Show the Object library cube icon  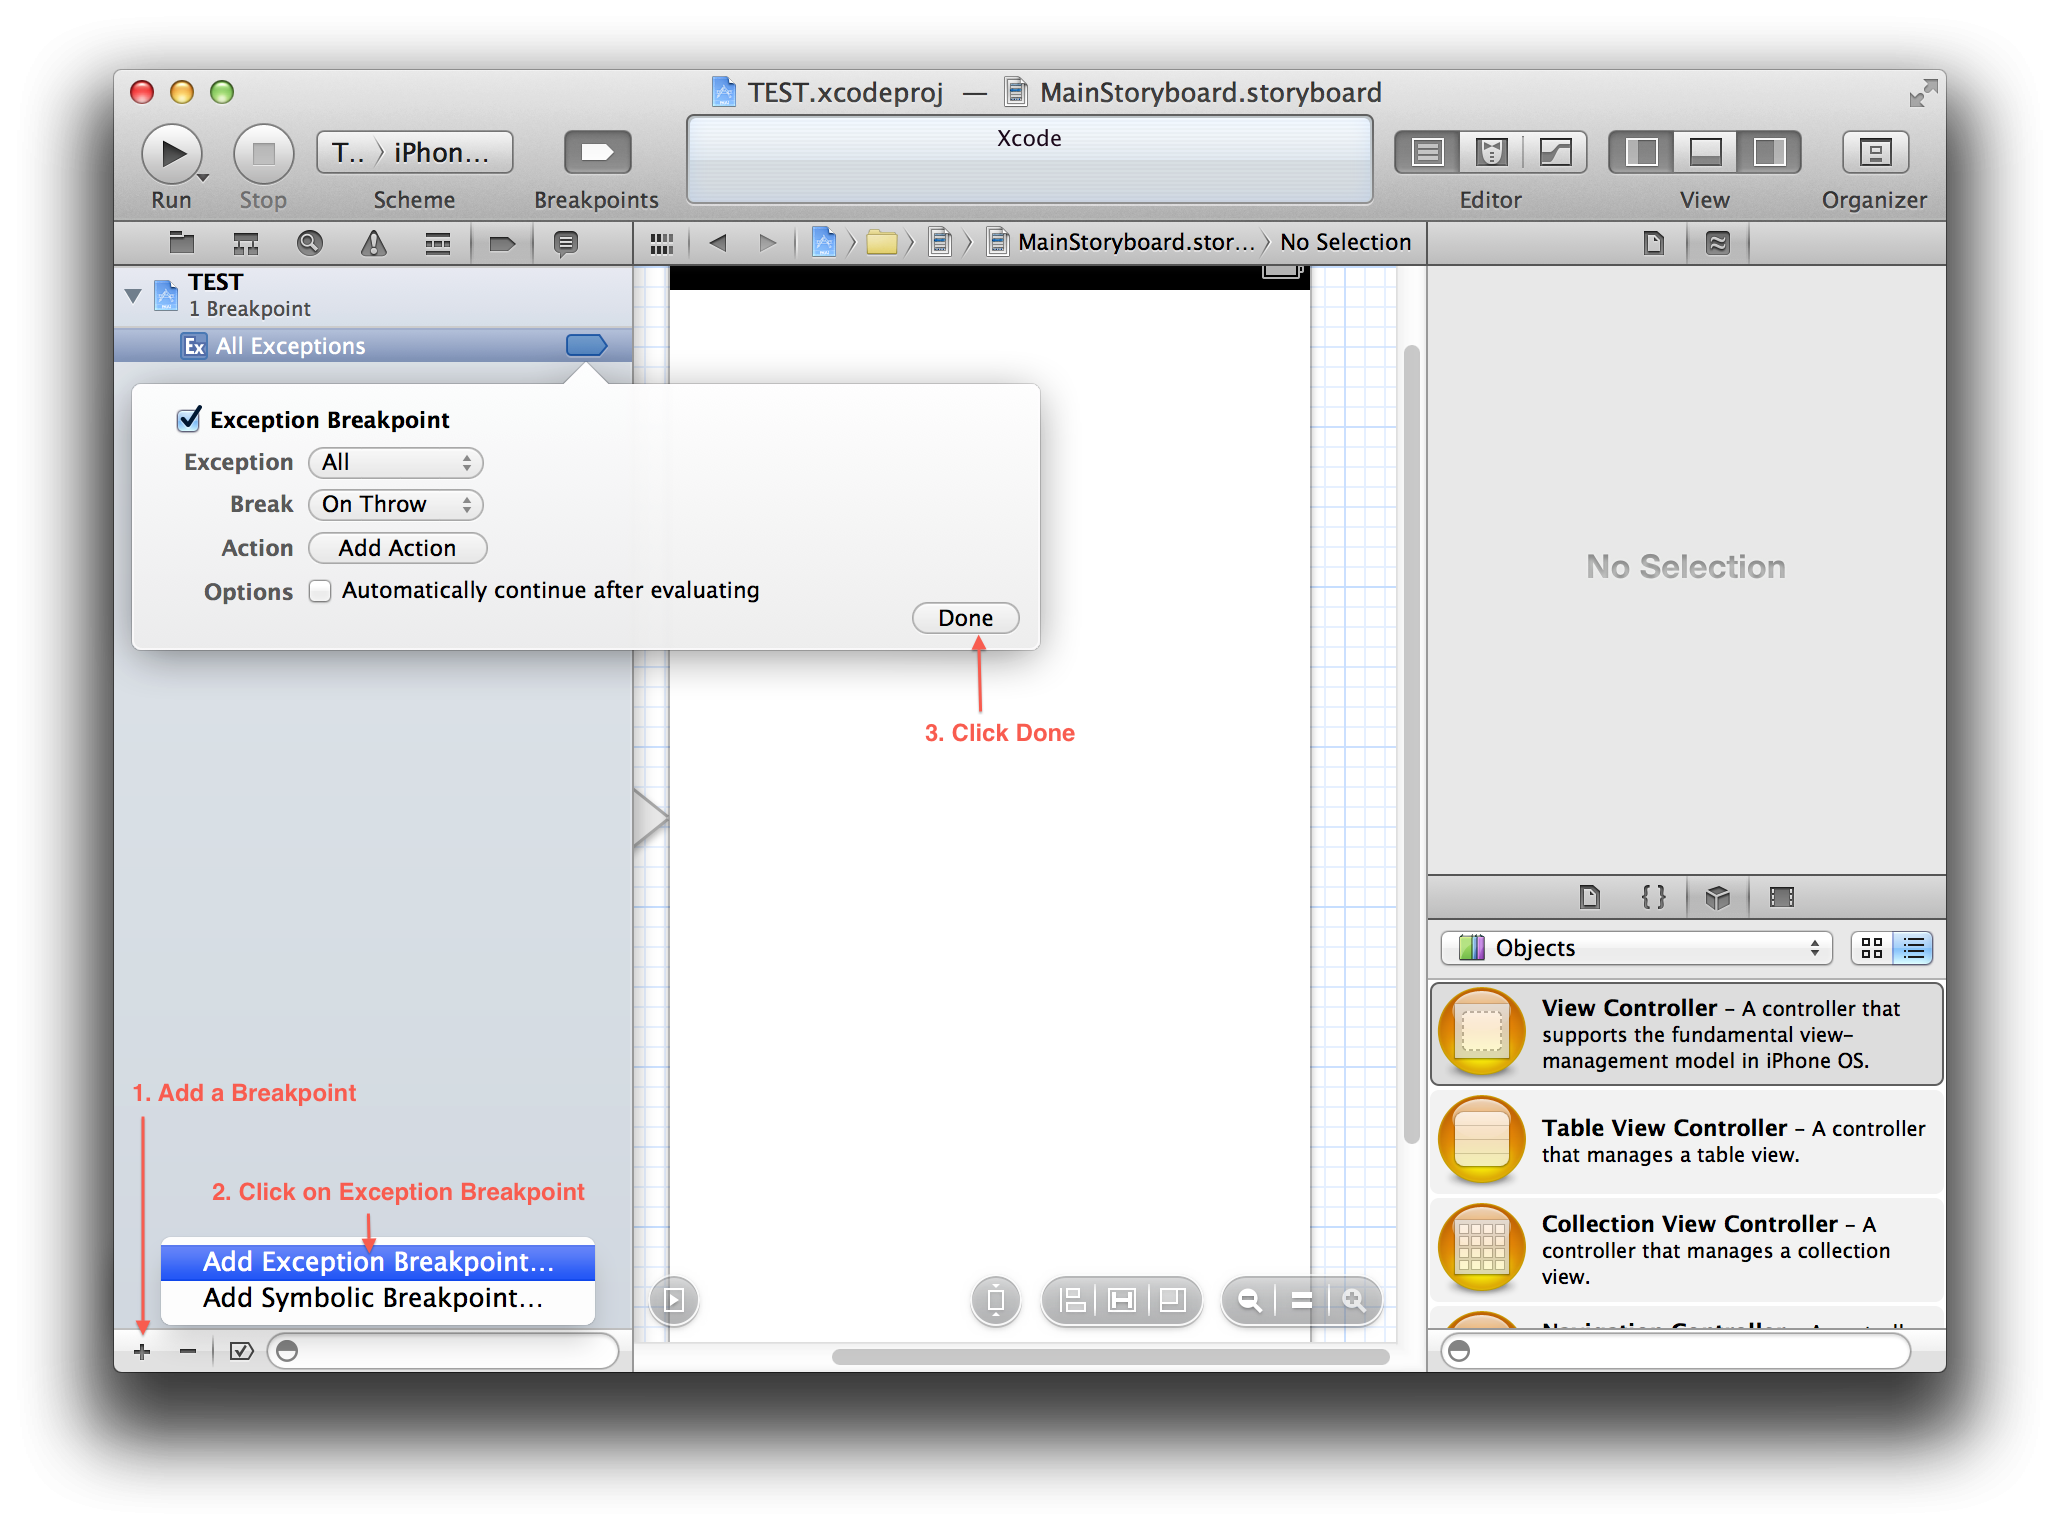click(1717, 897)
